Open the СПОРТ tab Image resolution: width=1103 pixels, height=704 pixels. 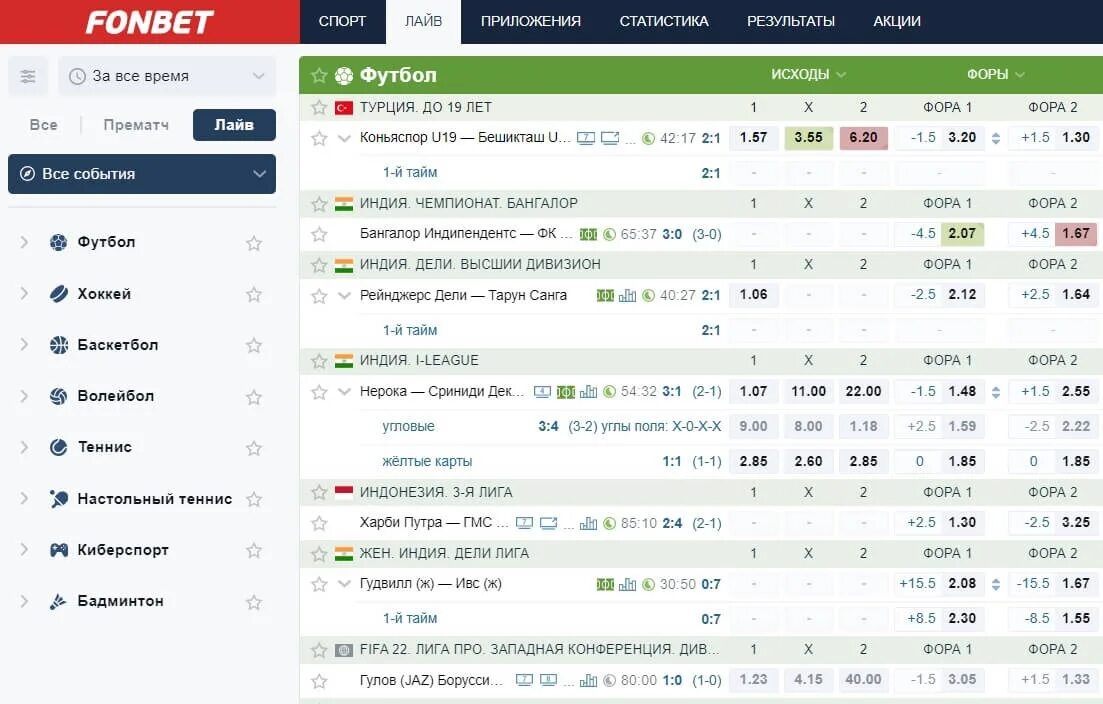pyautogui.click(x=343, y=21)
